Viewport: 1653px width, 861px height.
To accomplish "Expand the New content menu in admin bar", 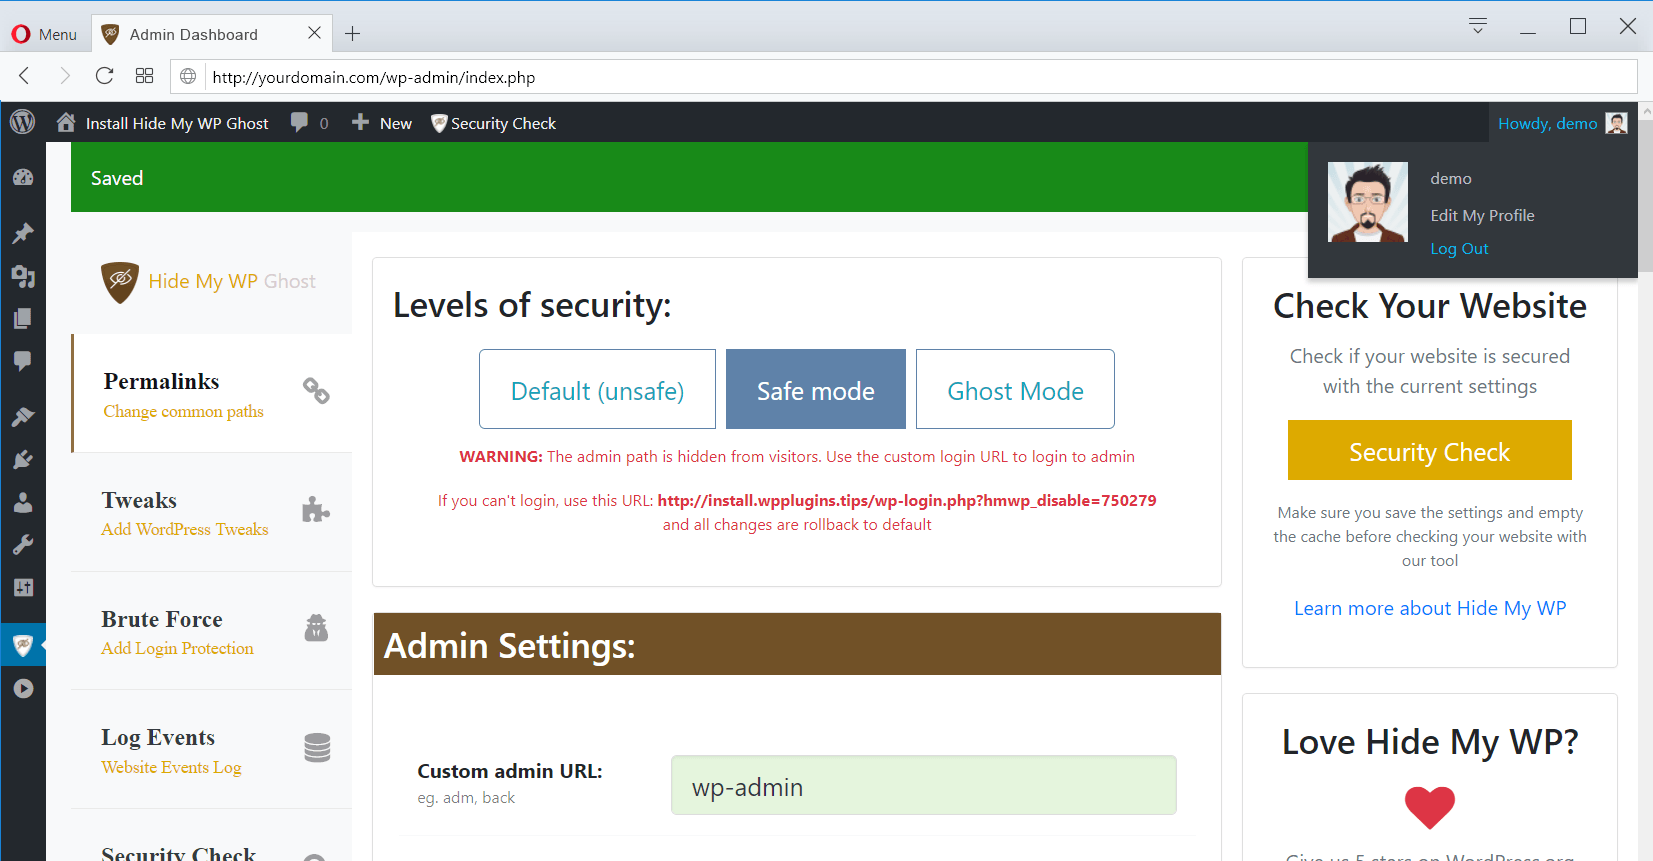I will 382,123.
